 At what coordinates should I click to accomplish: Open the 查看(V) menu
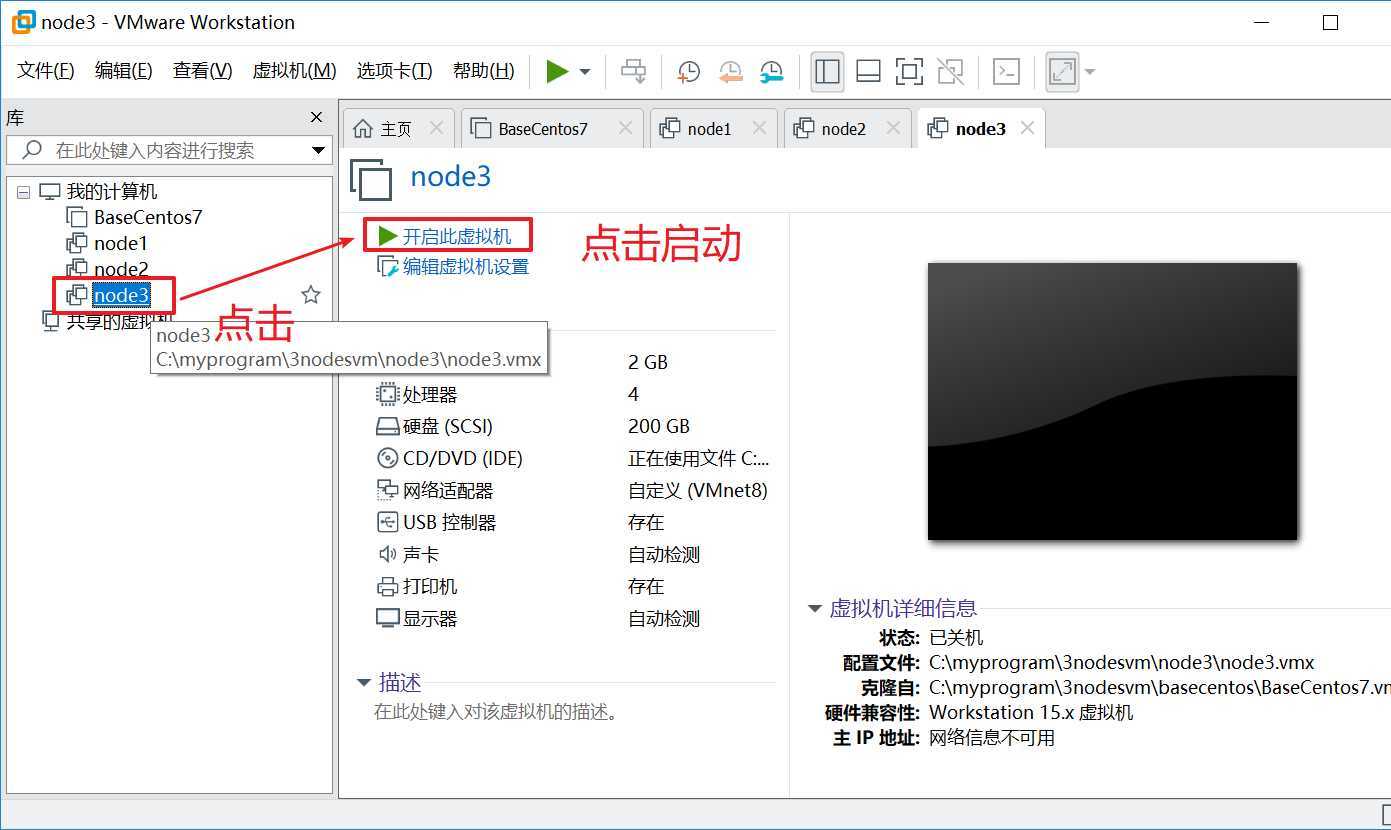pyautogui.click(x=202, y=70)
